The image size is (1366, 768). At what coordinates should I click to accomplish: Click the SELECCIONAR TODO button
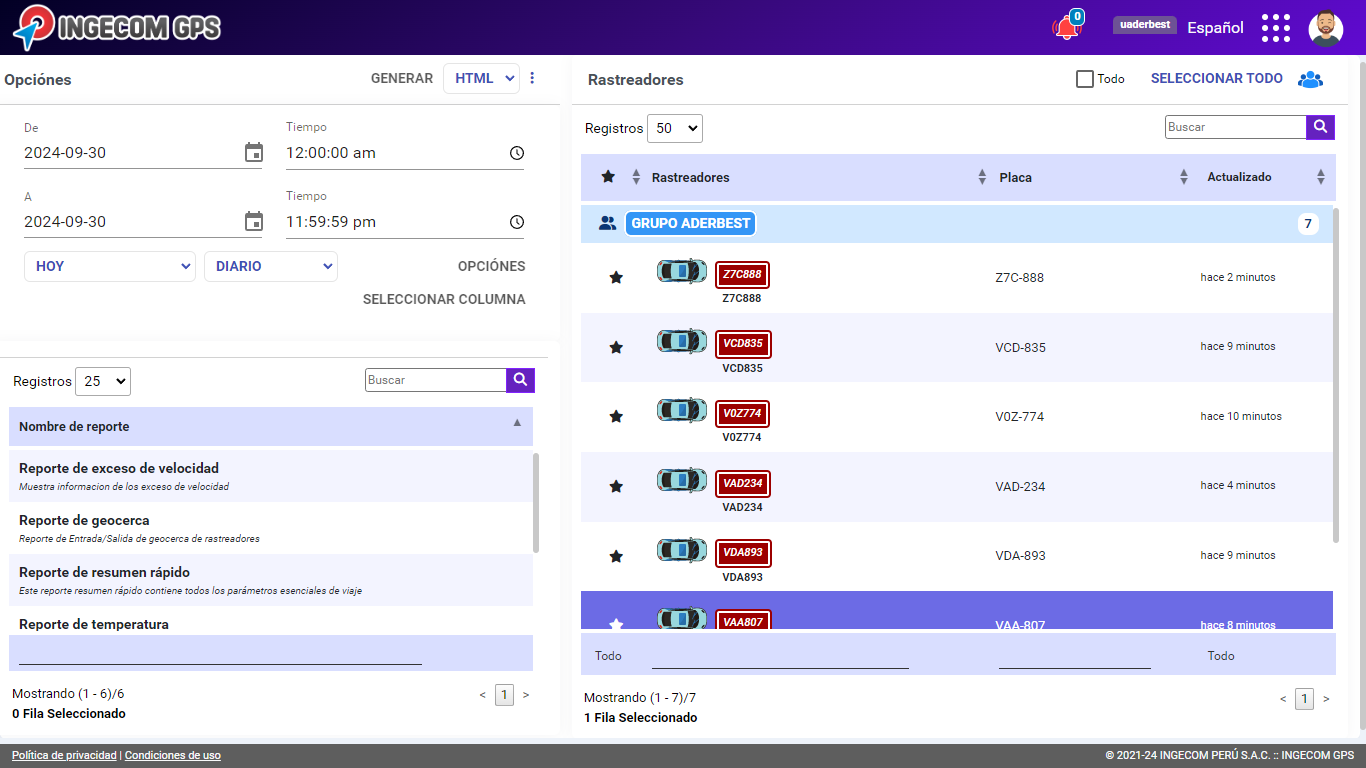point(1216,78)
